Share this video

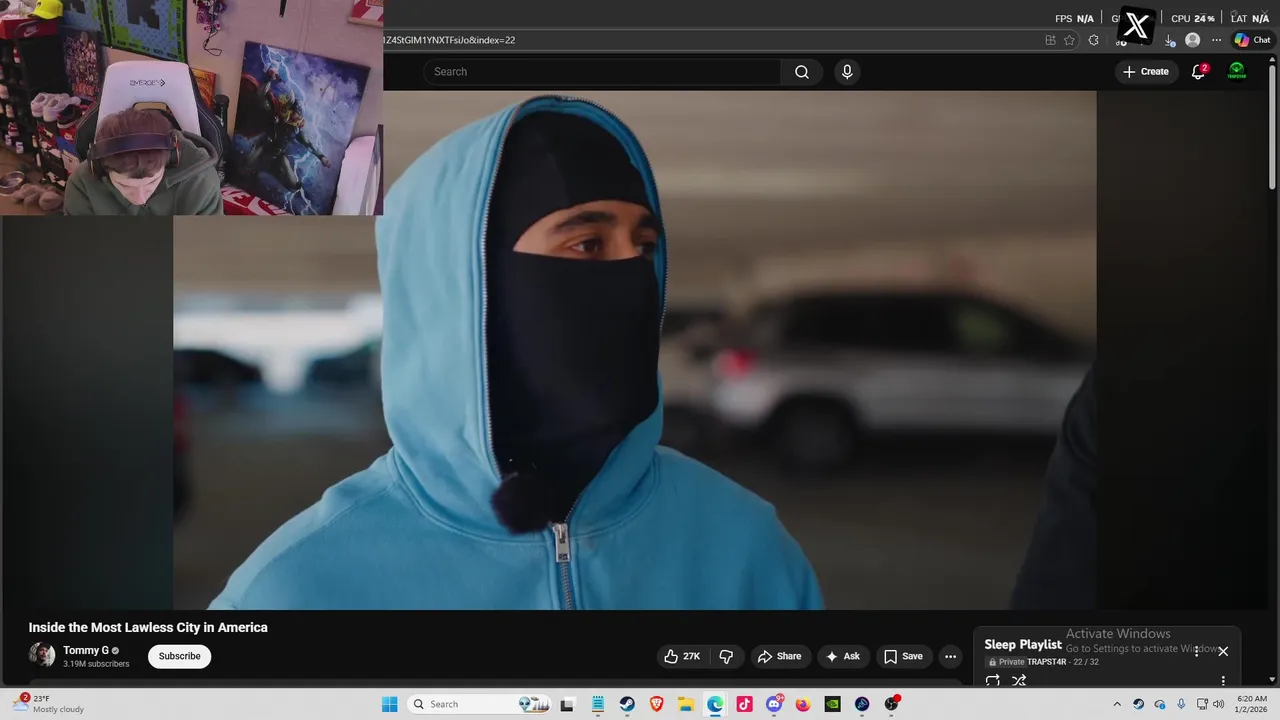780,656
